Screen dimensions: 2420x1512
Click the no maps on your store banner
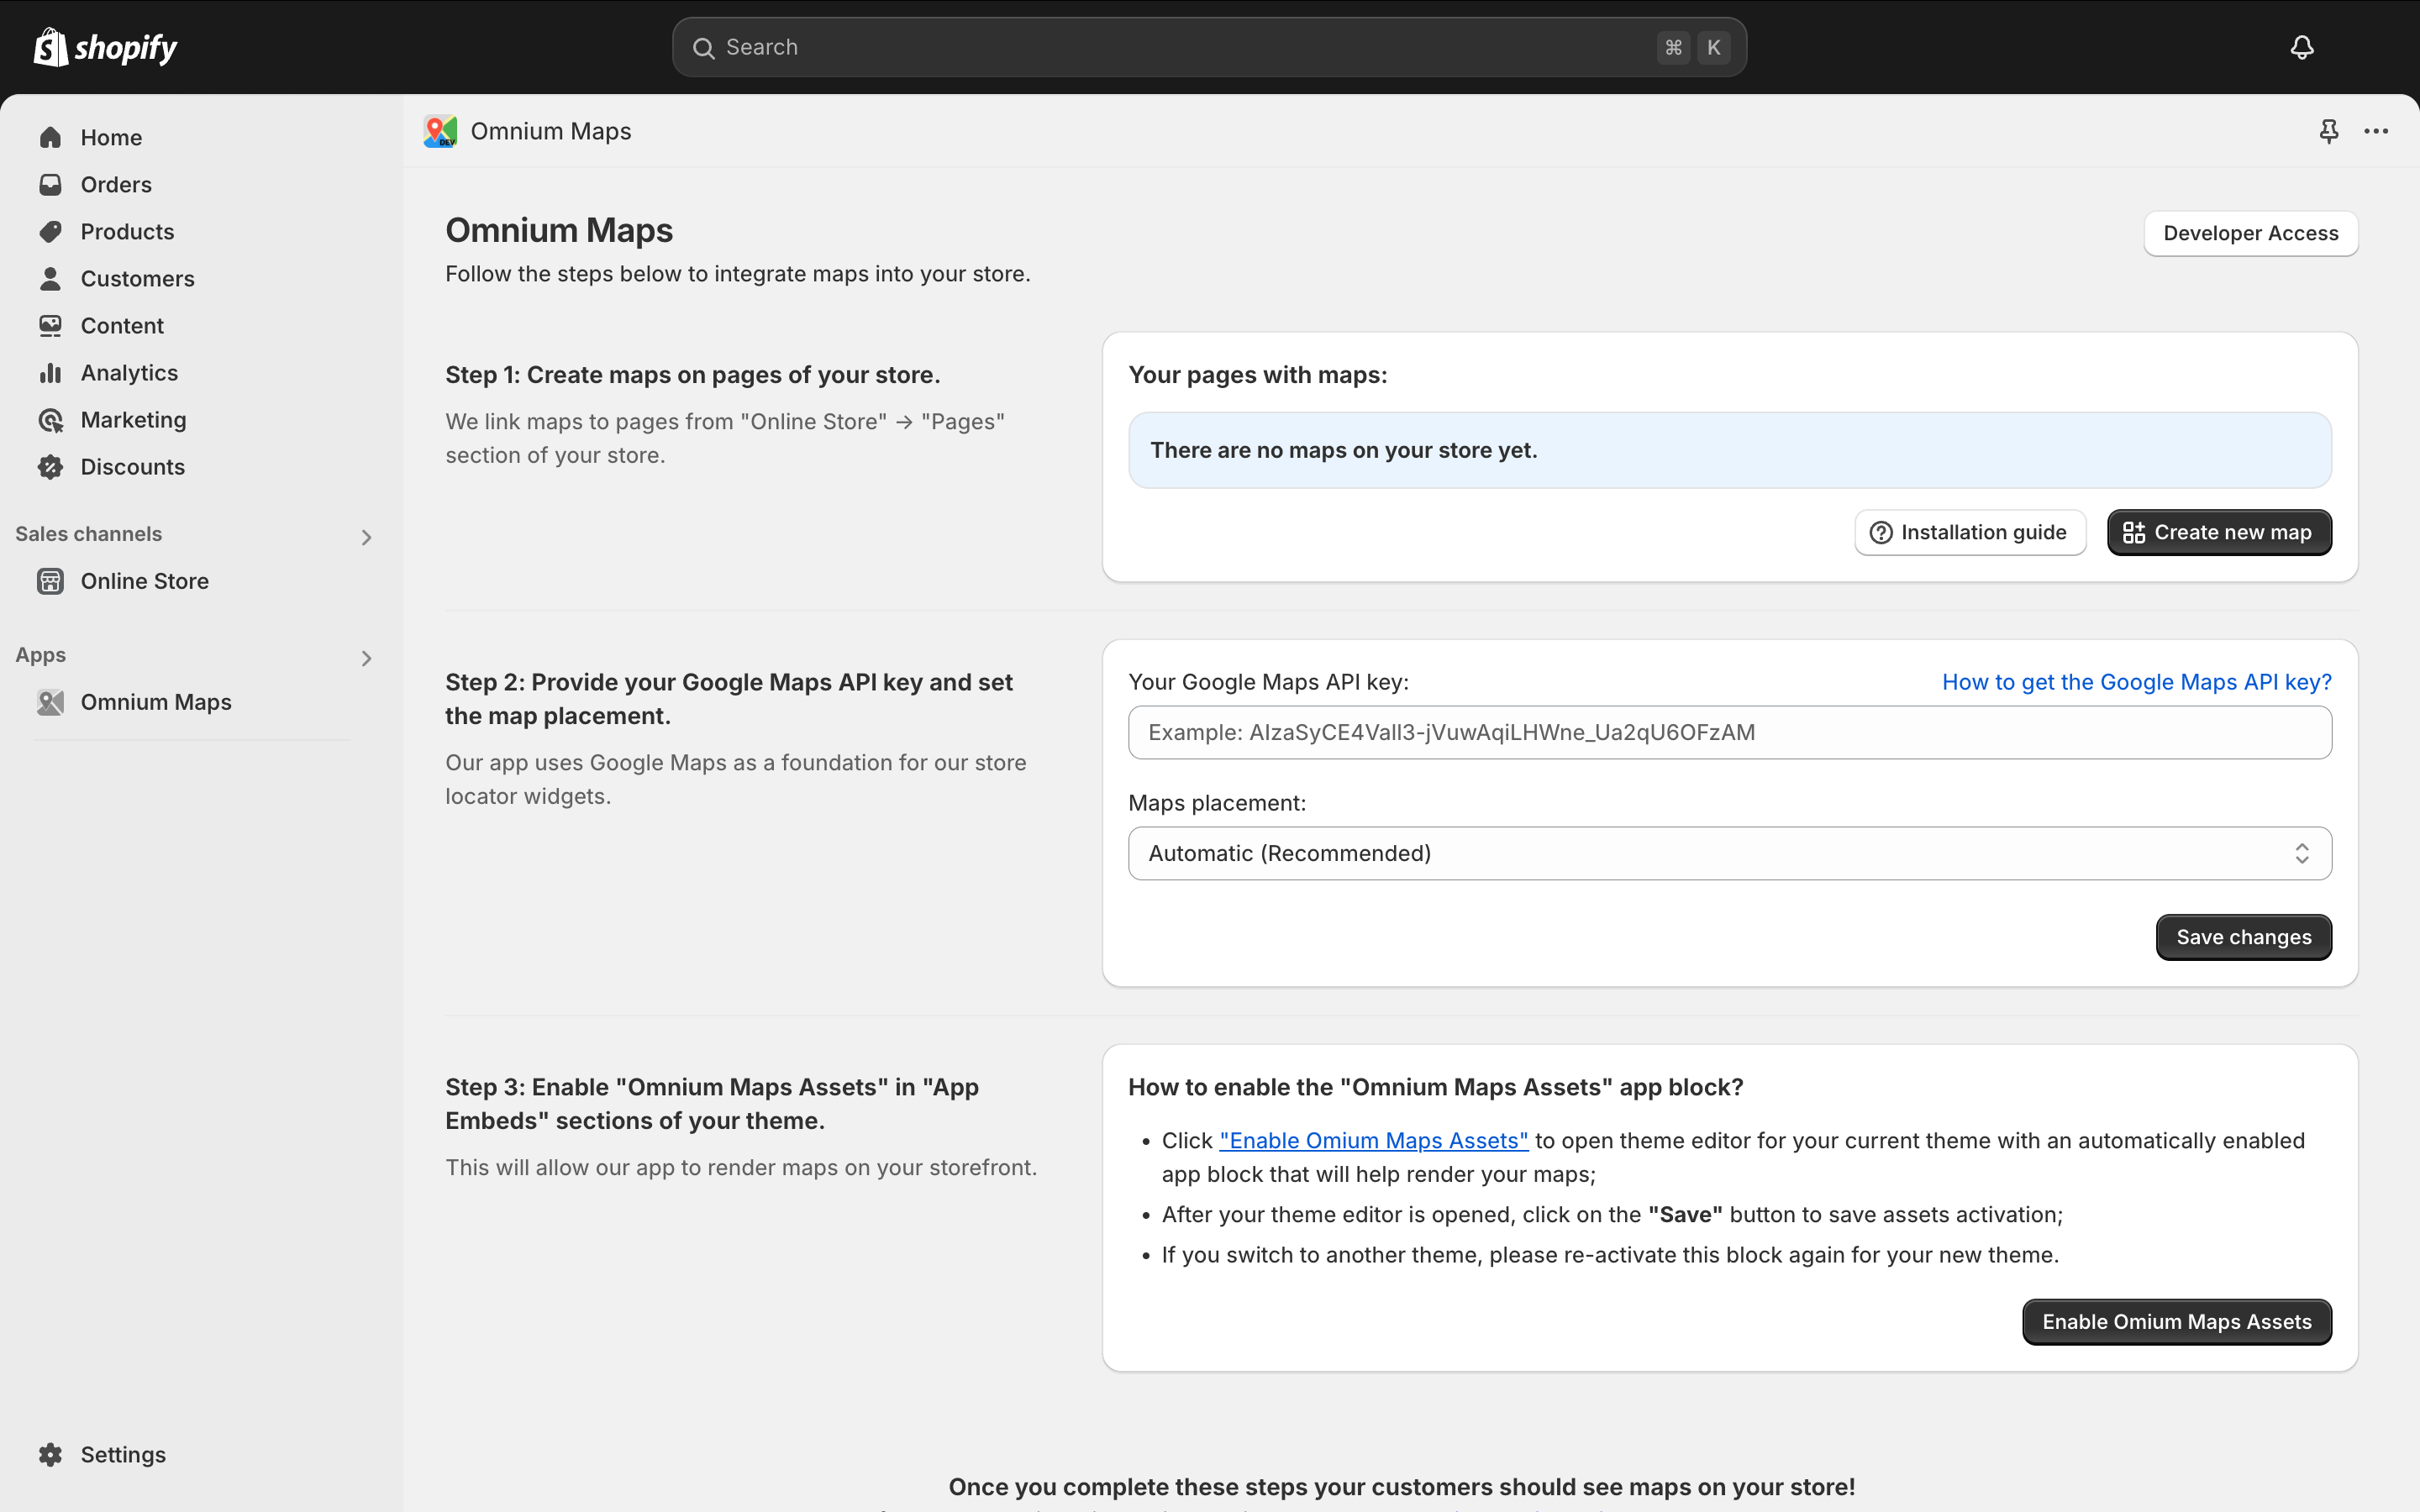click(x=1729, y=450)
